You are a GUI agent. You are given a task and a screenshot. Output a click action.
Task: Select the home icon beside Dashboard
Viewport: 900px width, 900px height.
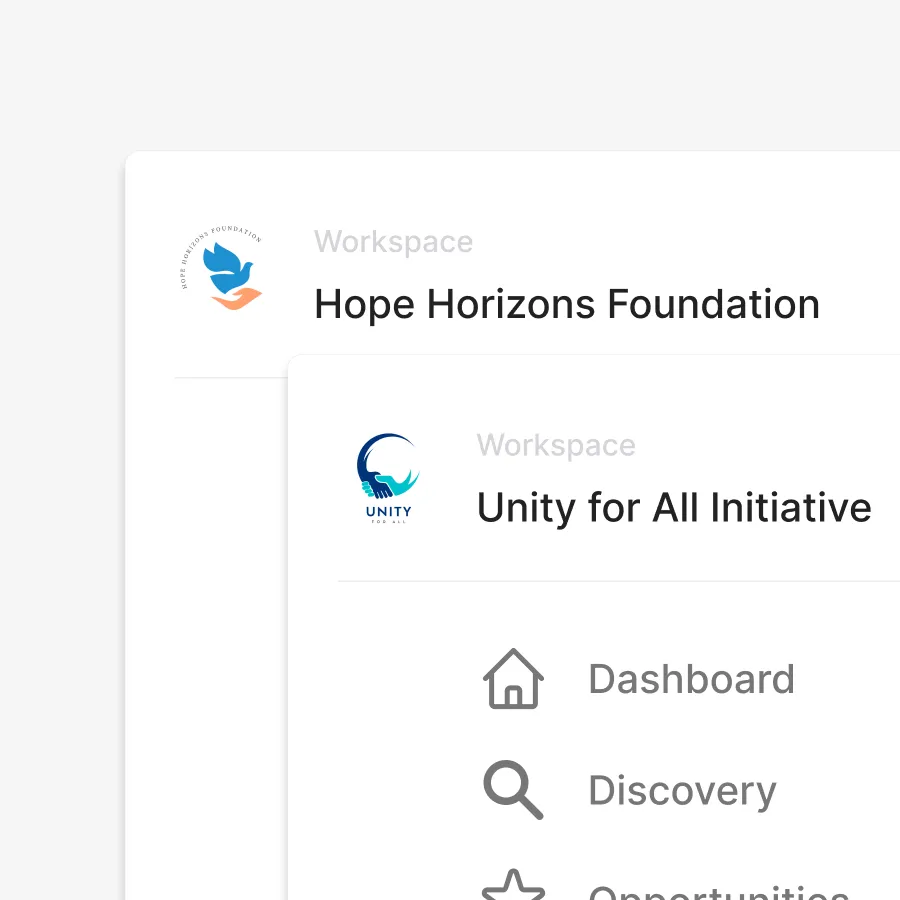pyautogui.click(x=512, y=678)
